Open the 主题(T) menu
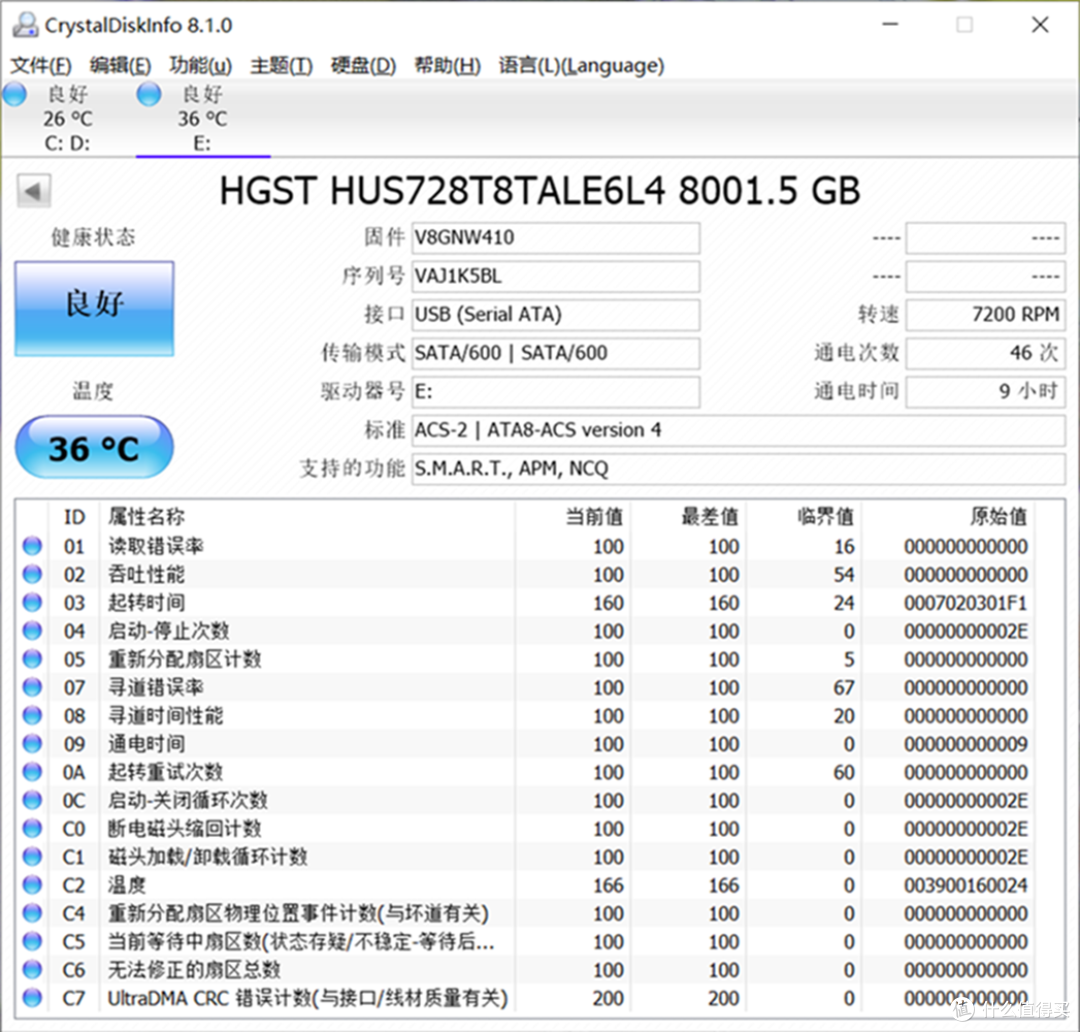The width and height of the screenshot is (1080, 1032). pos(281,65)
